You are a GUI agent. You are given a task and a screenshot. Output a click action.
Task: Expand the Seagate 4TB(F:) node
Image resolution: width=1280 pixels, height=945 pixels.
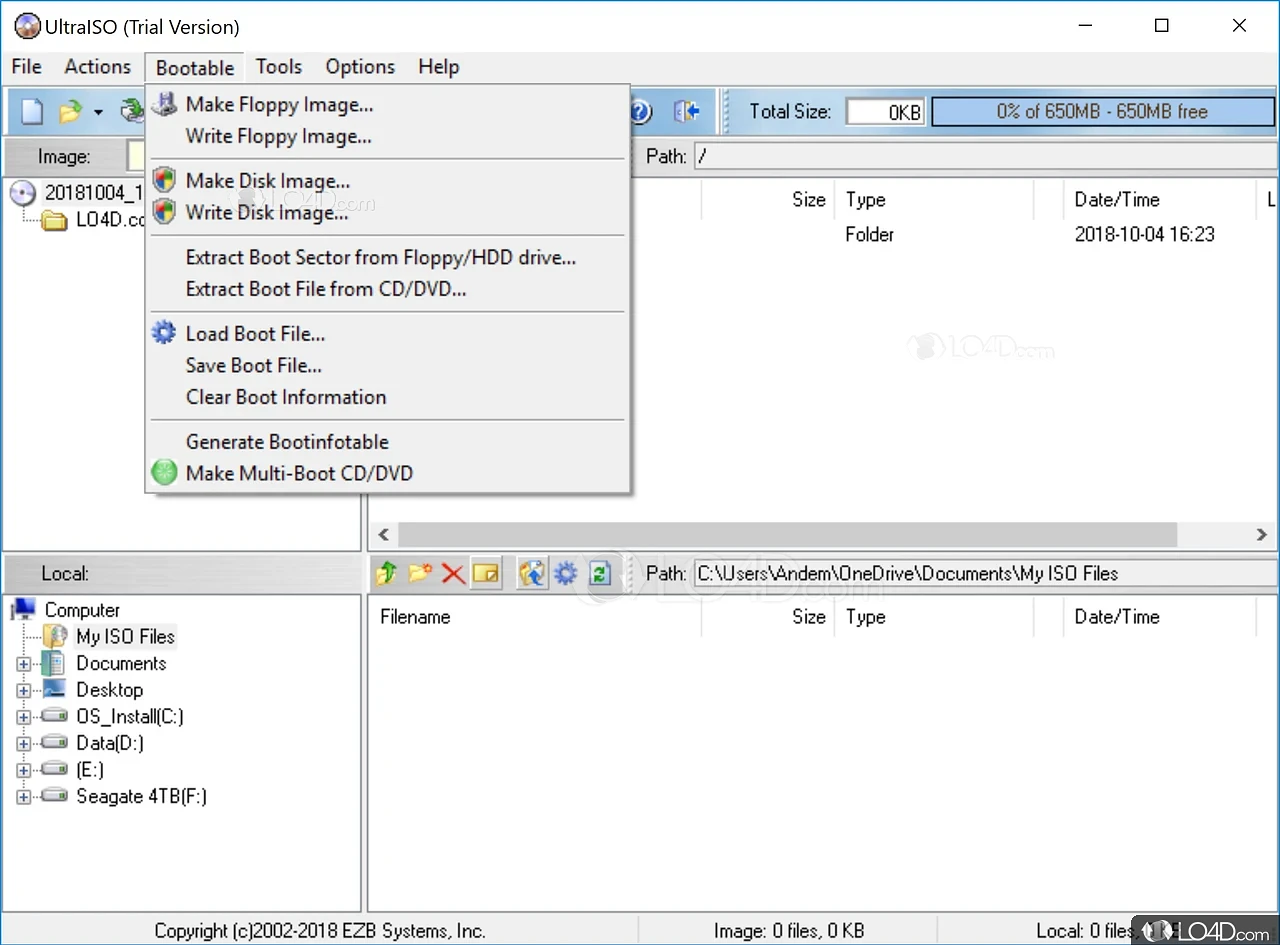click(24, 797)
